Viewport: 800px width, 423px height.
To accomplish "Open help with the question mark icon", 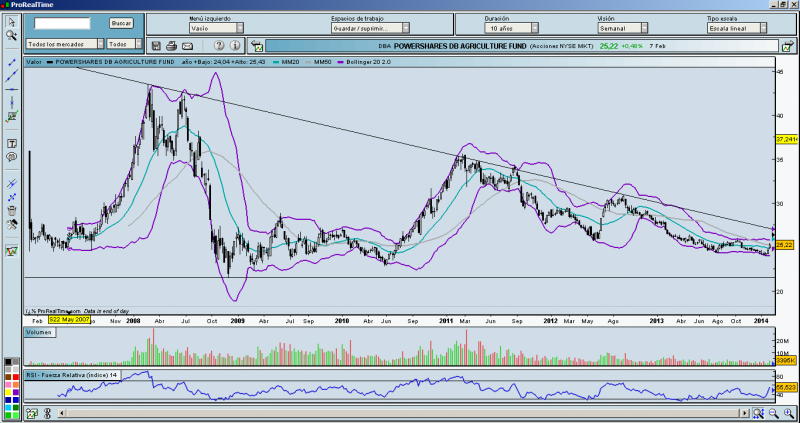I will coord(219,45).
